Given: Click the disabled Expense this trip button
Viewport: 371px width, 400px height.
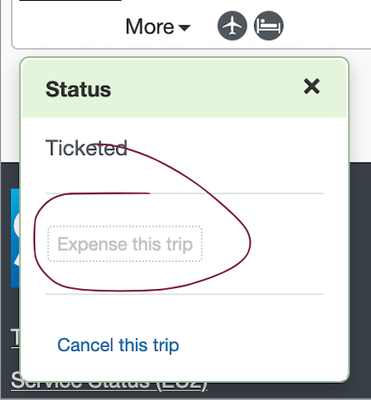Looking at the screenshot, I should 125,244.
